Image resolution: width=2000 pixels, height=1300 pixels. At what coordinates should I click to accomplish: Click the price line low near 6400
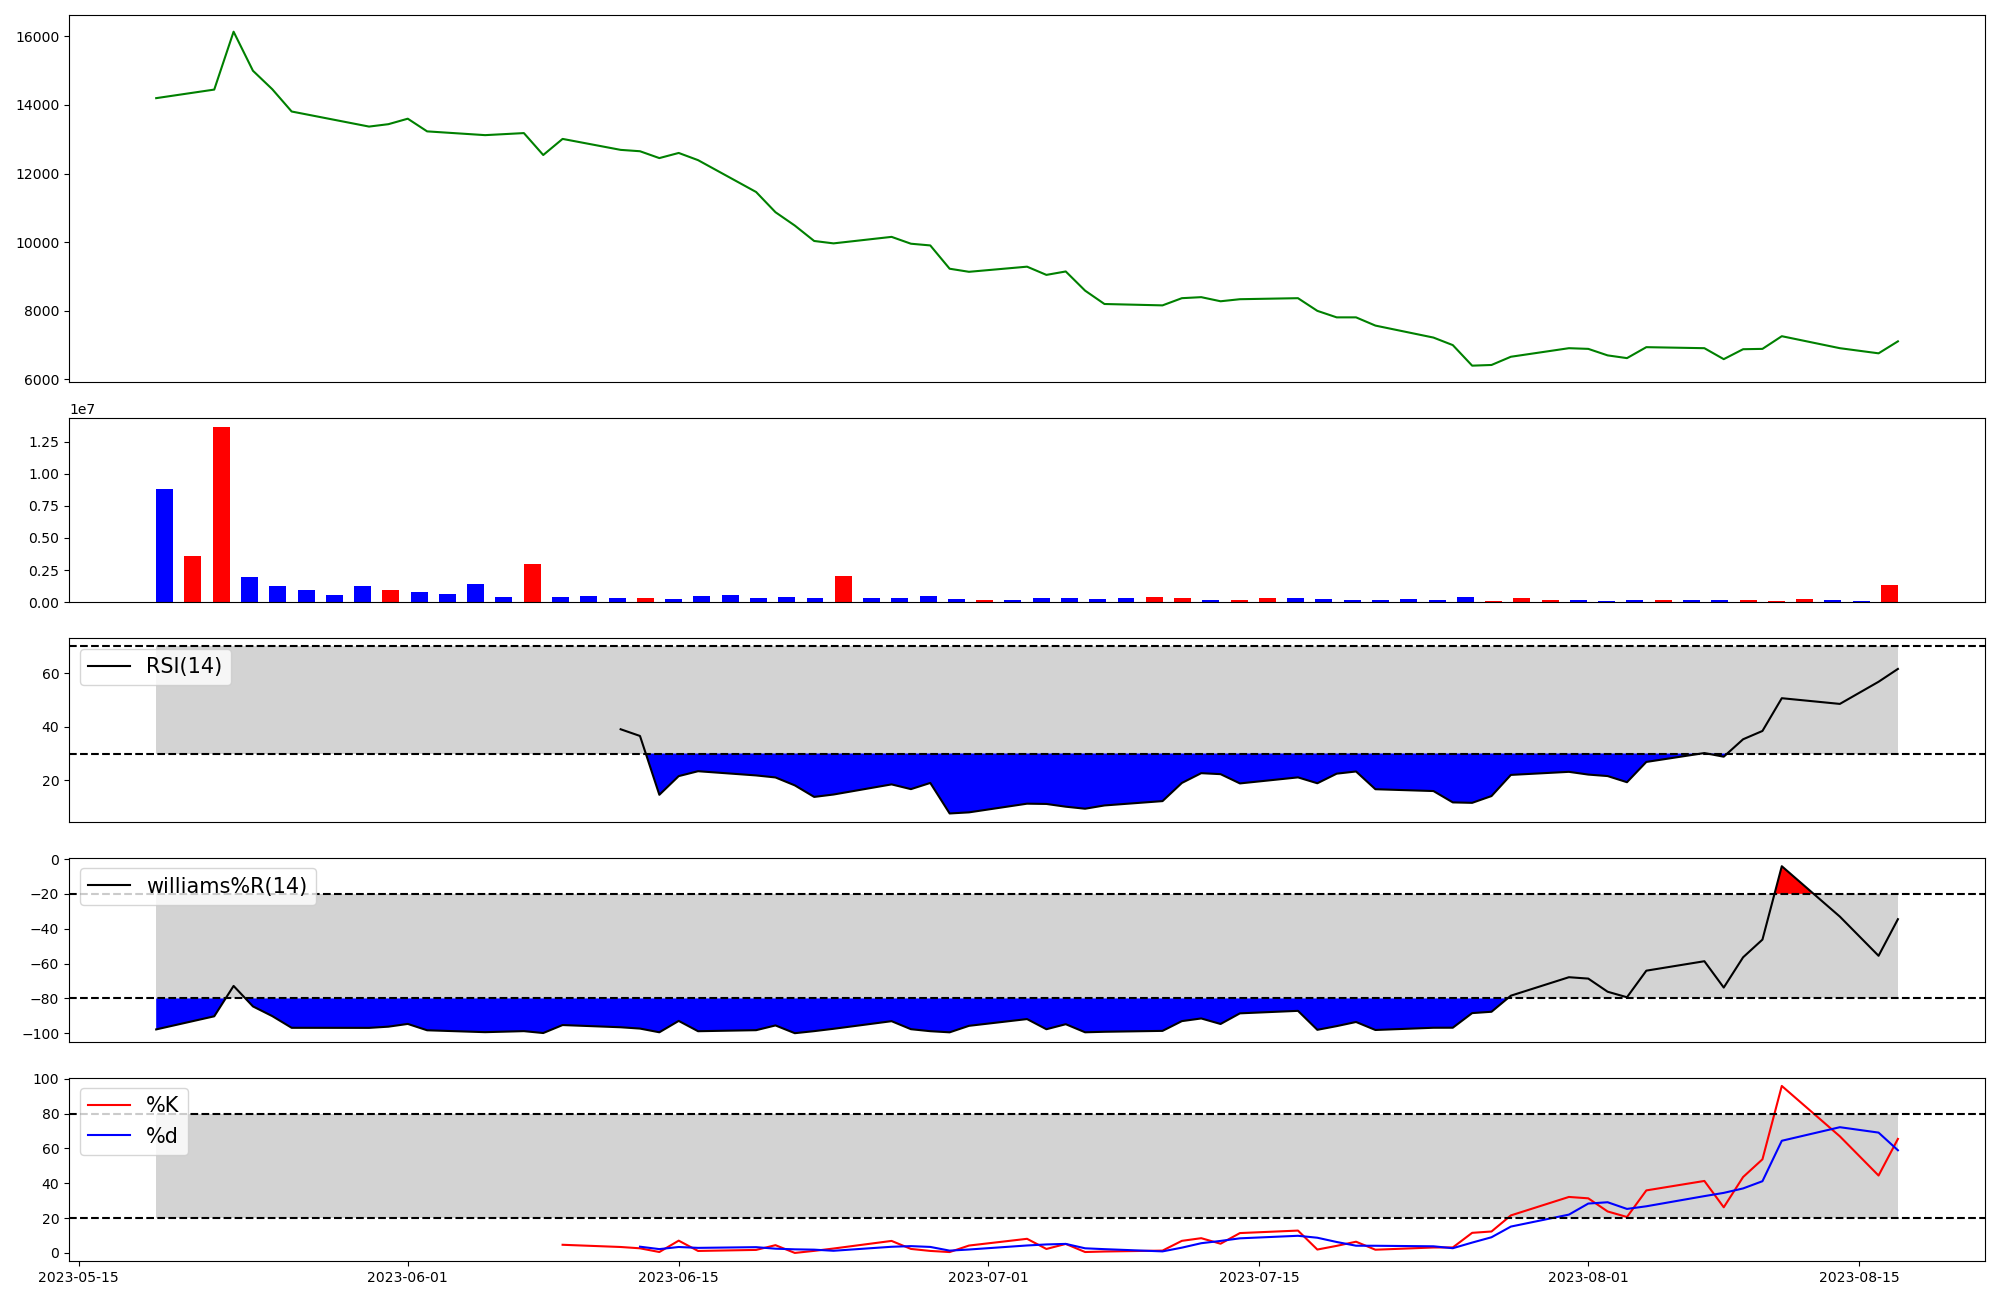point(1472,365)
